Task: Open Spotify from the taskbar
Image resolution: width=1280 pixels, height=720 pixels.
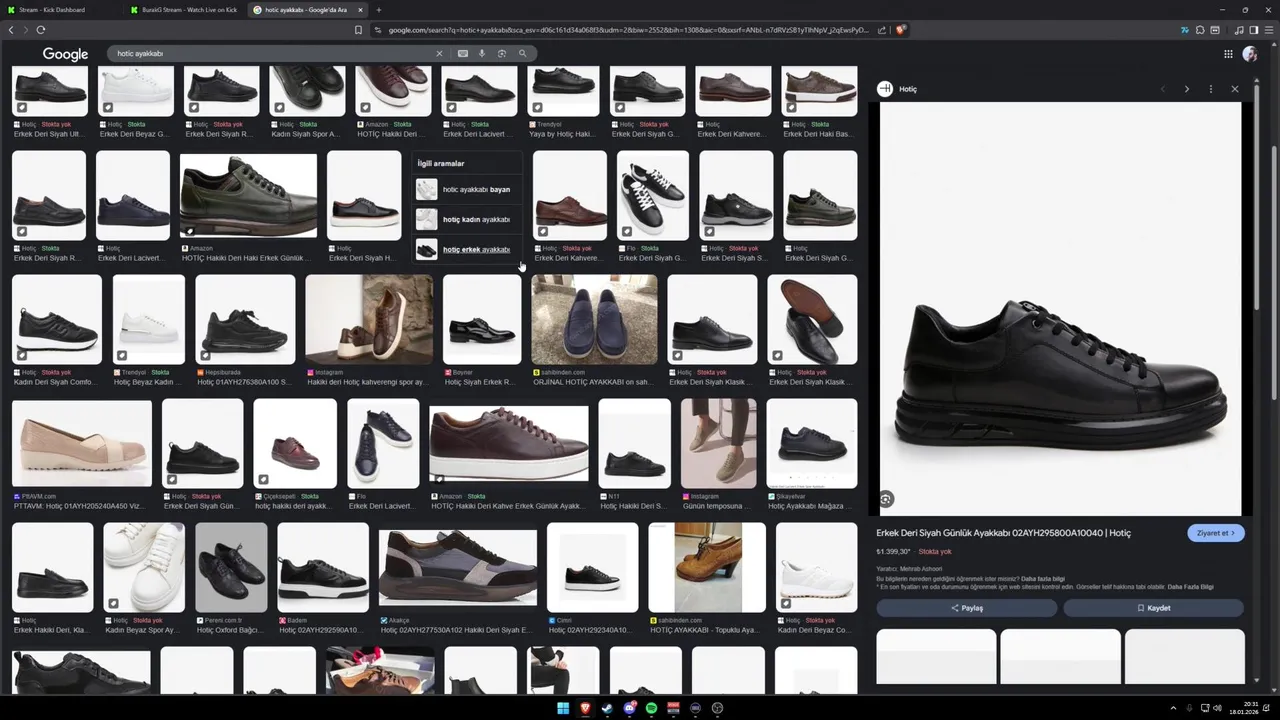Action: coord(651,708)
